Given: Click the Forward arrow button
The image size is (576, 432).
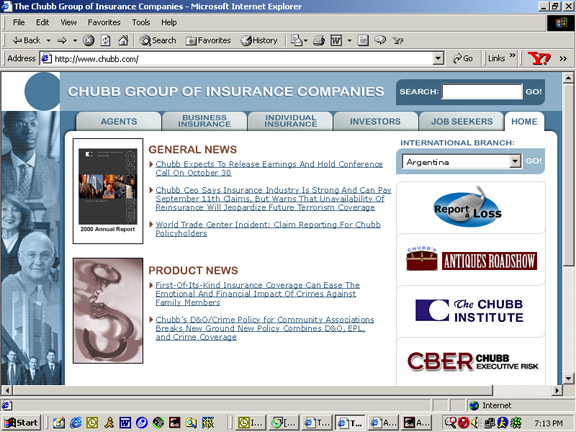Looking at the screenshot, I should tap(62, 40).
